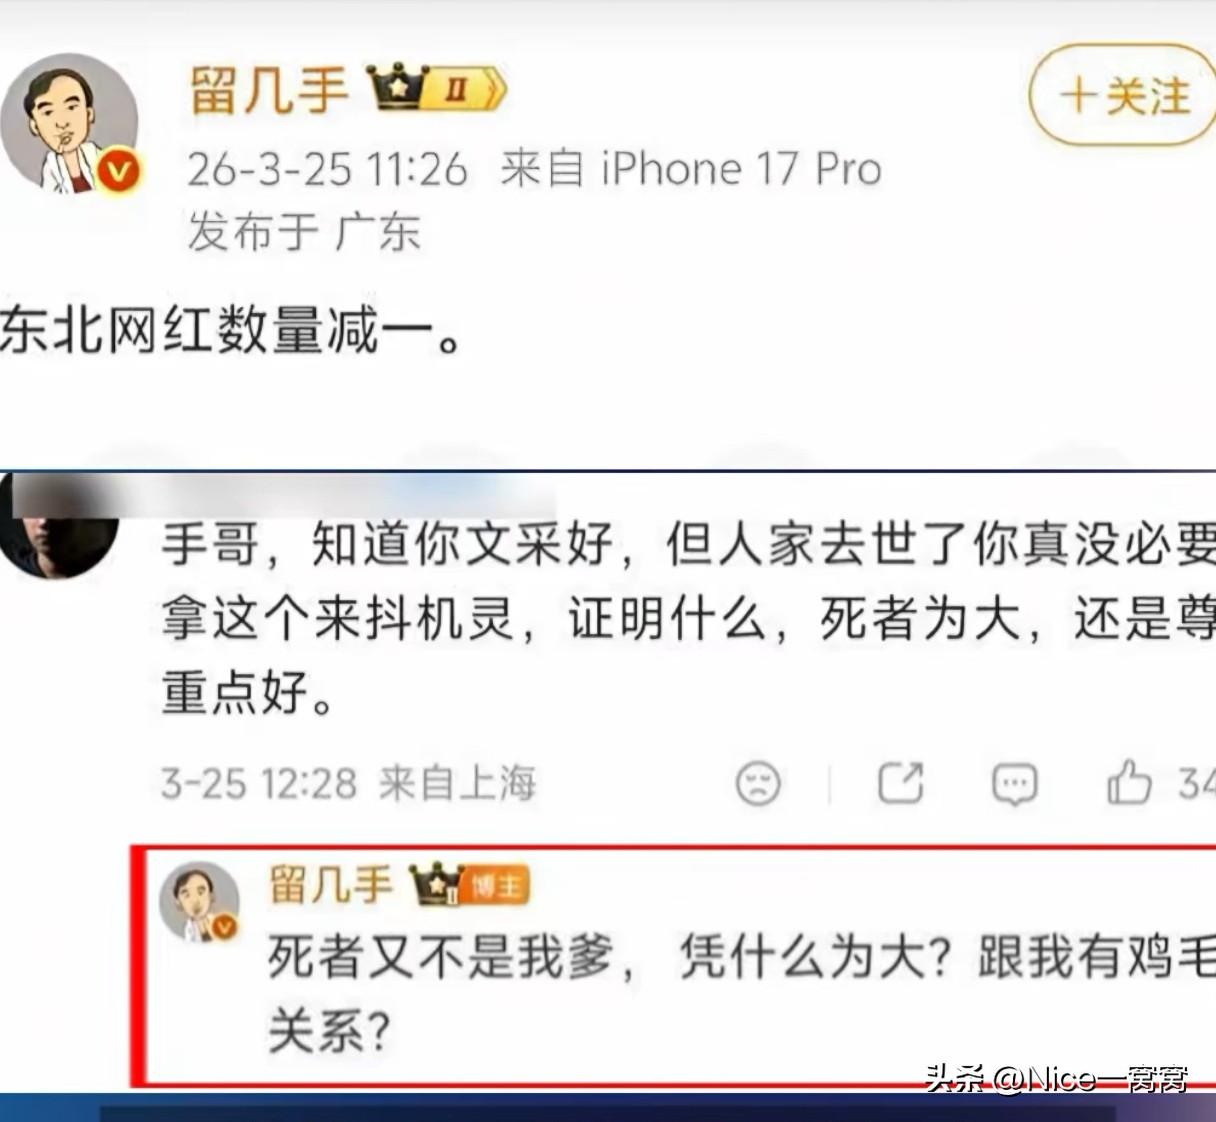Screen dimensions: 1216x1122
Task: Tap the 留几手 name in the reply
Action: coord(331,884)
